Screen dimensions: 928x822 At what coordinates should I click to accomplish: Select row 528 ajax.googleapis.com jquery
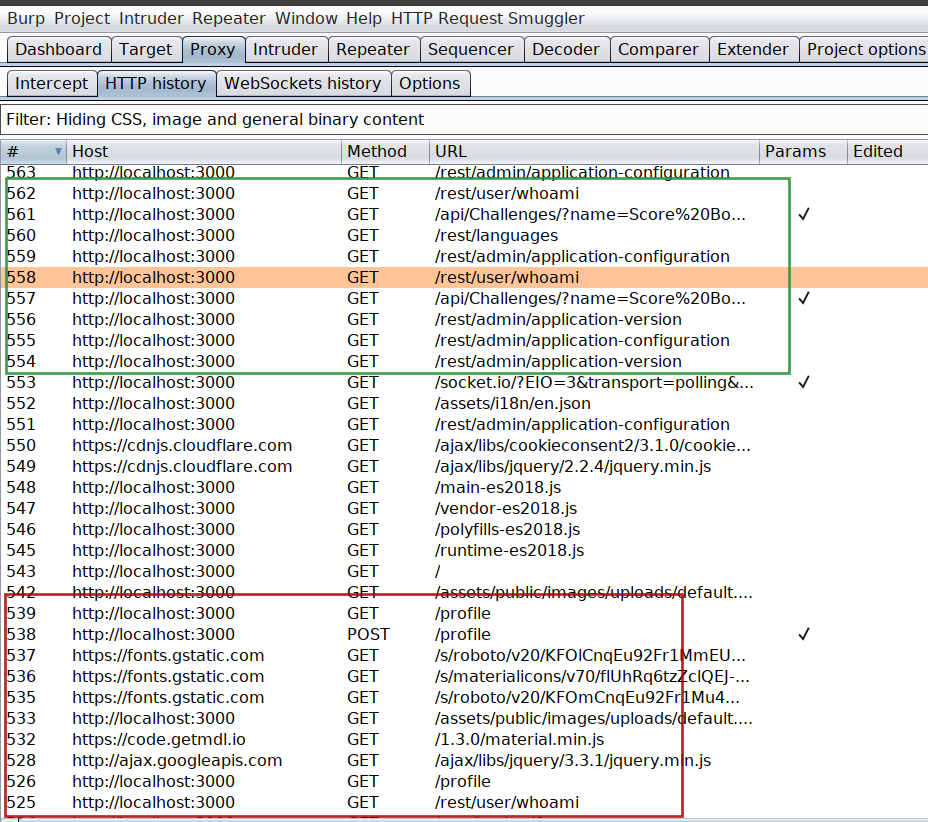[x=464, y=760]
